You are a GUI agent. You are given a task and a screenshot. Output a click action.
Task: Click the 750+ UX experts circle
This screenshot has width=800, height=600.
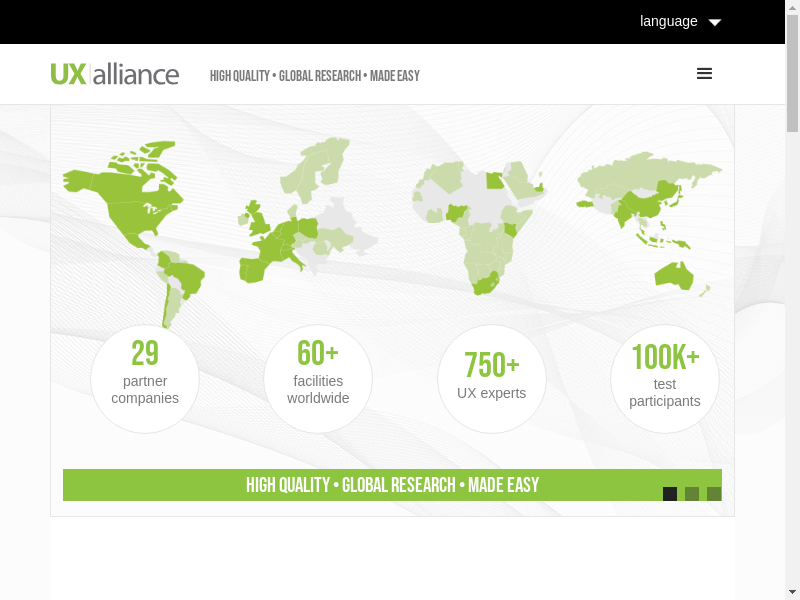coord(492,379)
